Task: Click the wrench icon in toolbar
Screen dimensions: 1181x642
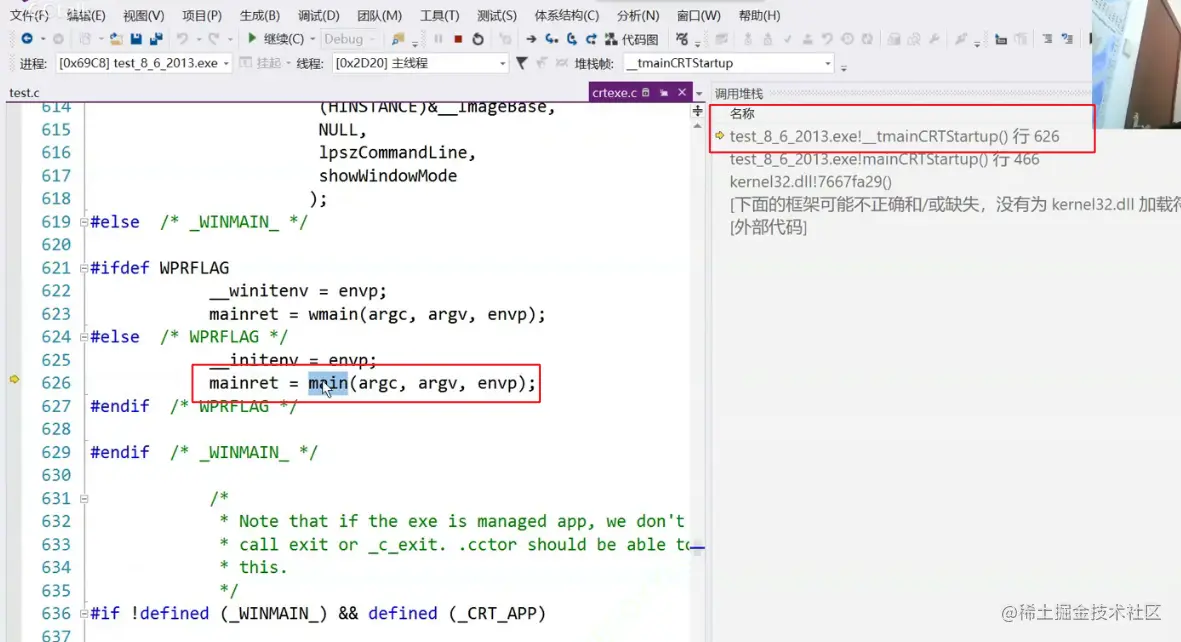Action: (x=934, y=39)
